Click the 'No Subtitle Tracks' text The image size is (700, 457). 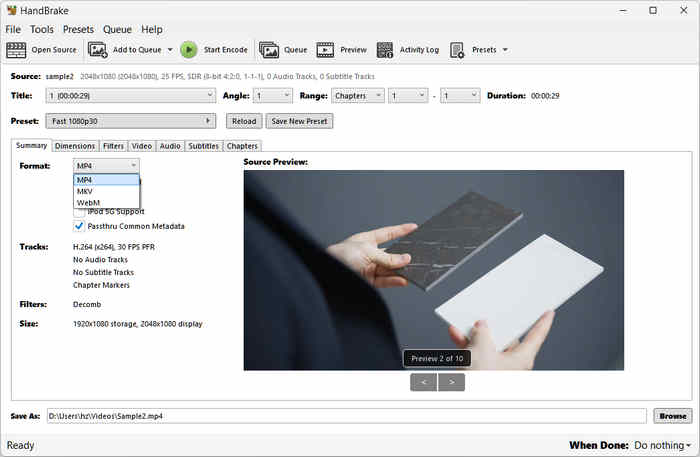[104, 272]
